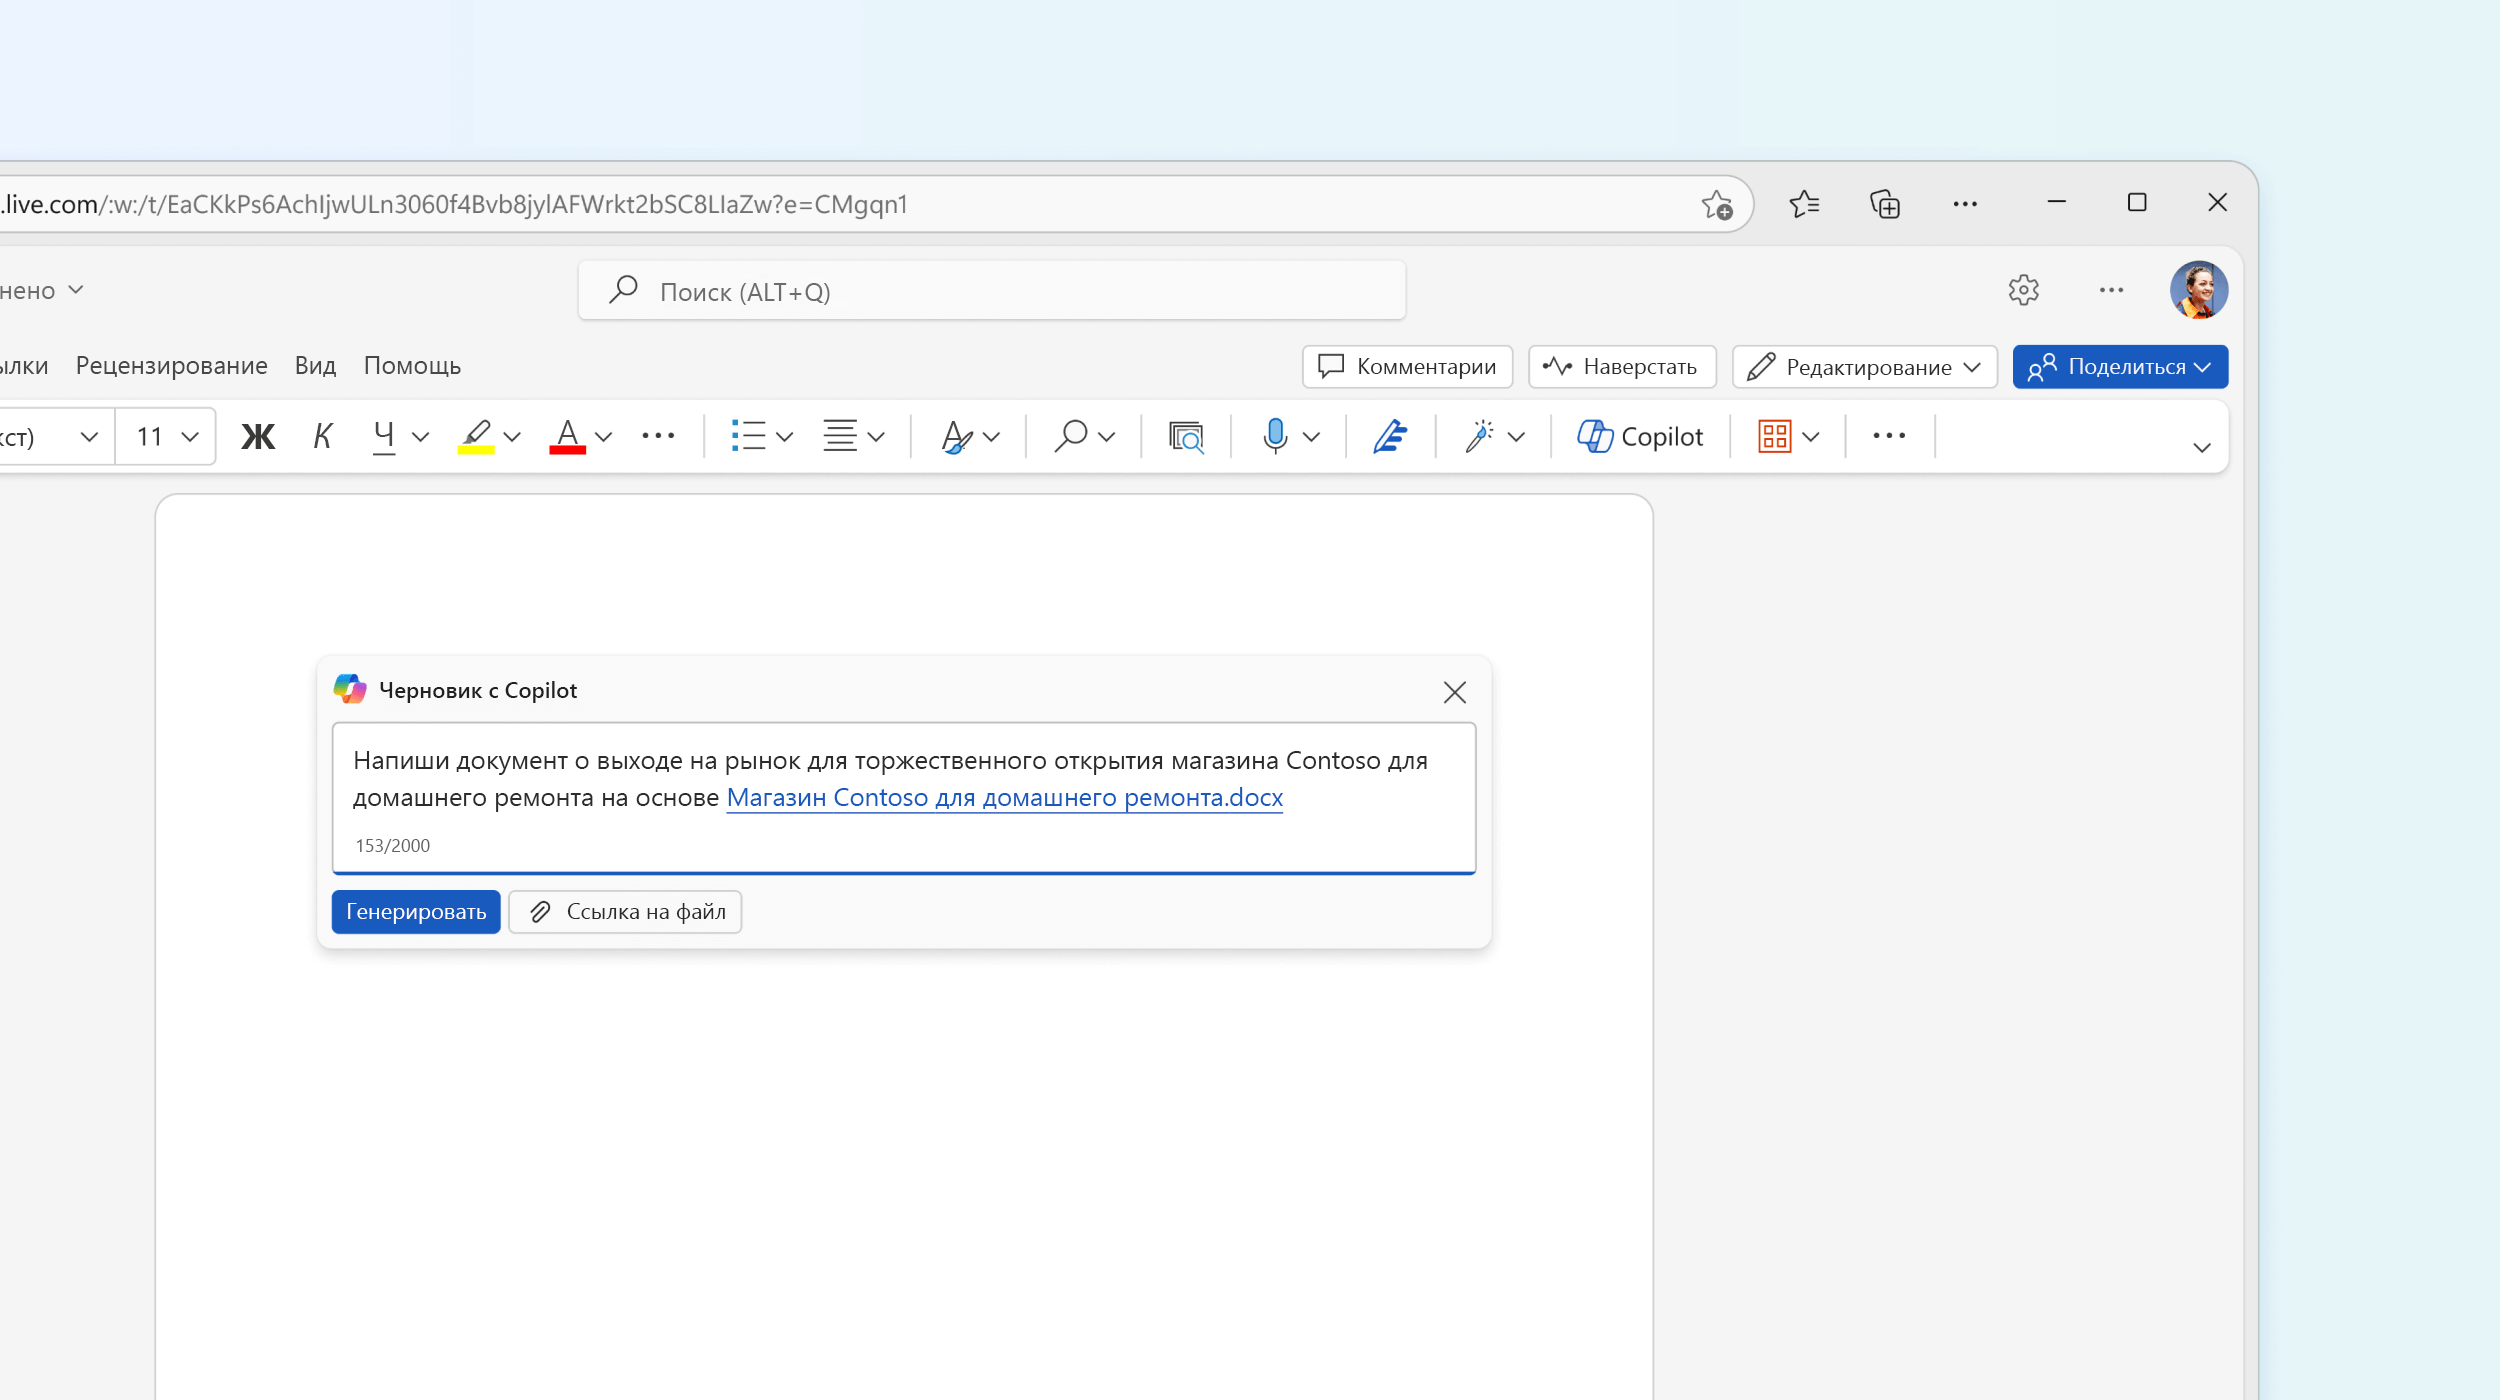
Task: Open Find magnifier tool
Action: (x=1071, y=436)
